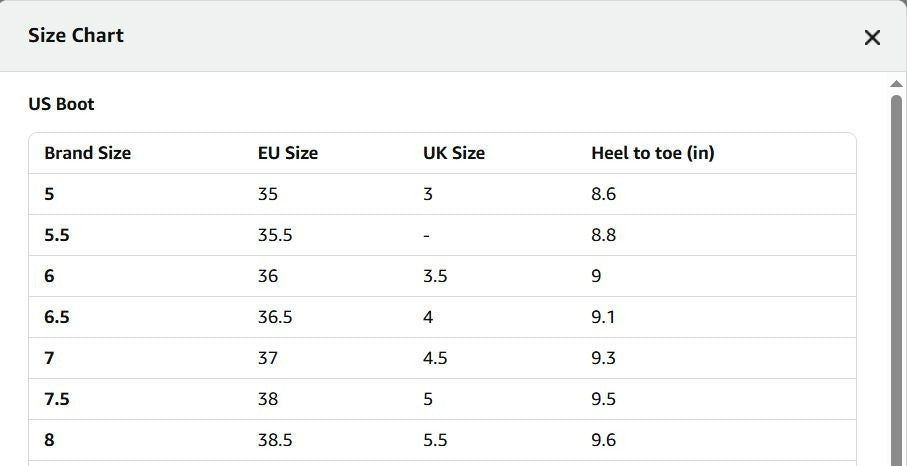Image resolution: width=907 pixels, height=466 pixels.
Task: Click the scrollbar up arrow
Action: [x=896, y=84]
